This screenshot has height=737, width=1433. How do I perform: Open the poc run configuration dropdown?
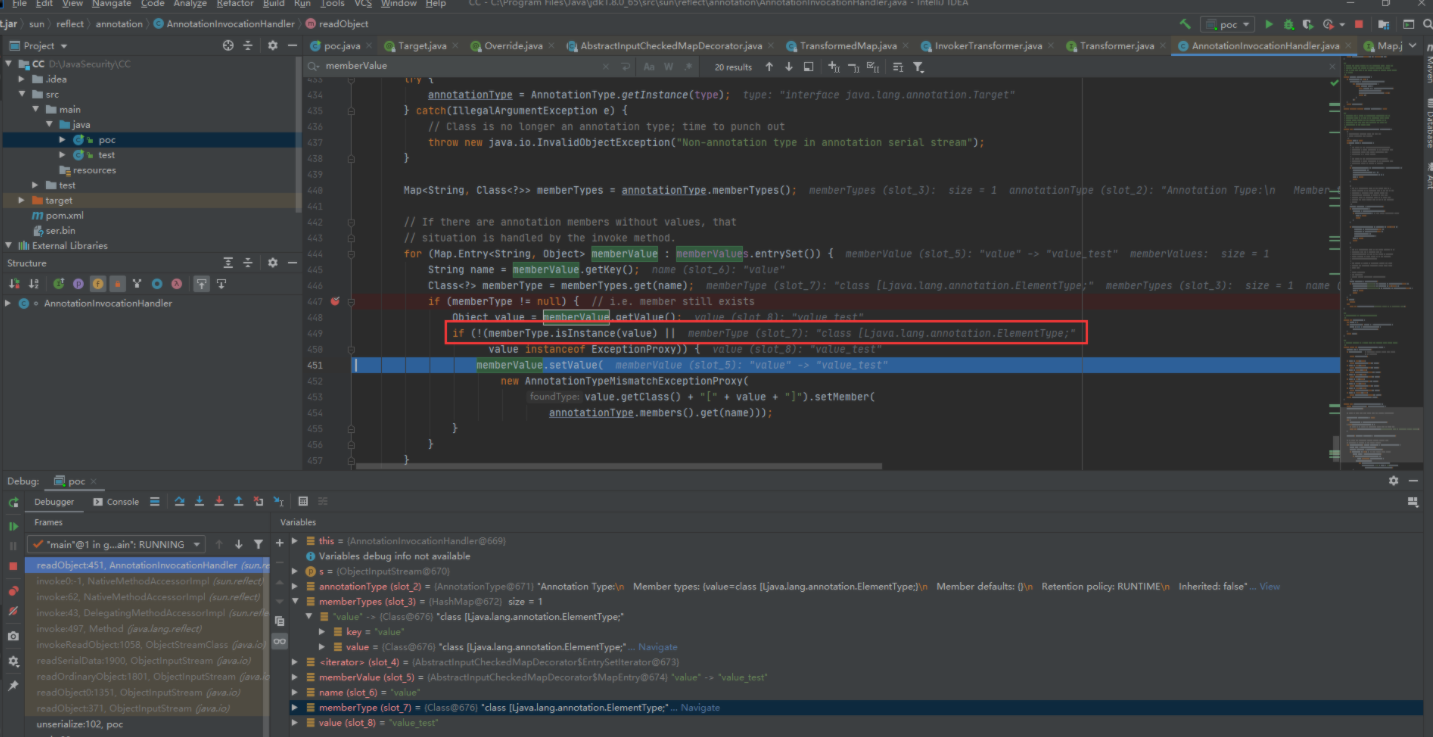[1227, 24]
